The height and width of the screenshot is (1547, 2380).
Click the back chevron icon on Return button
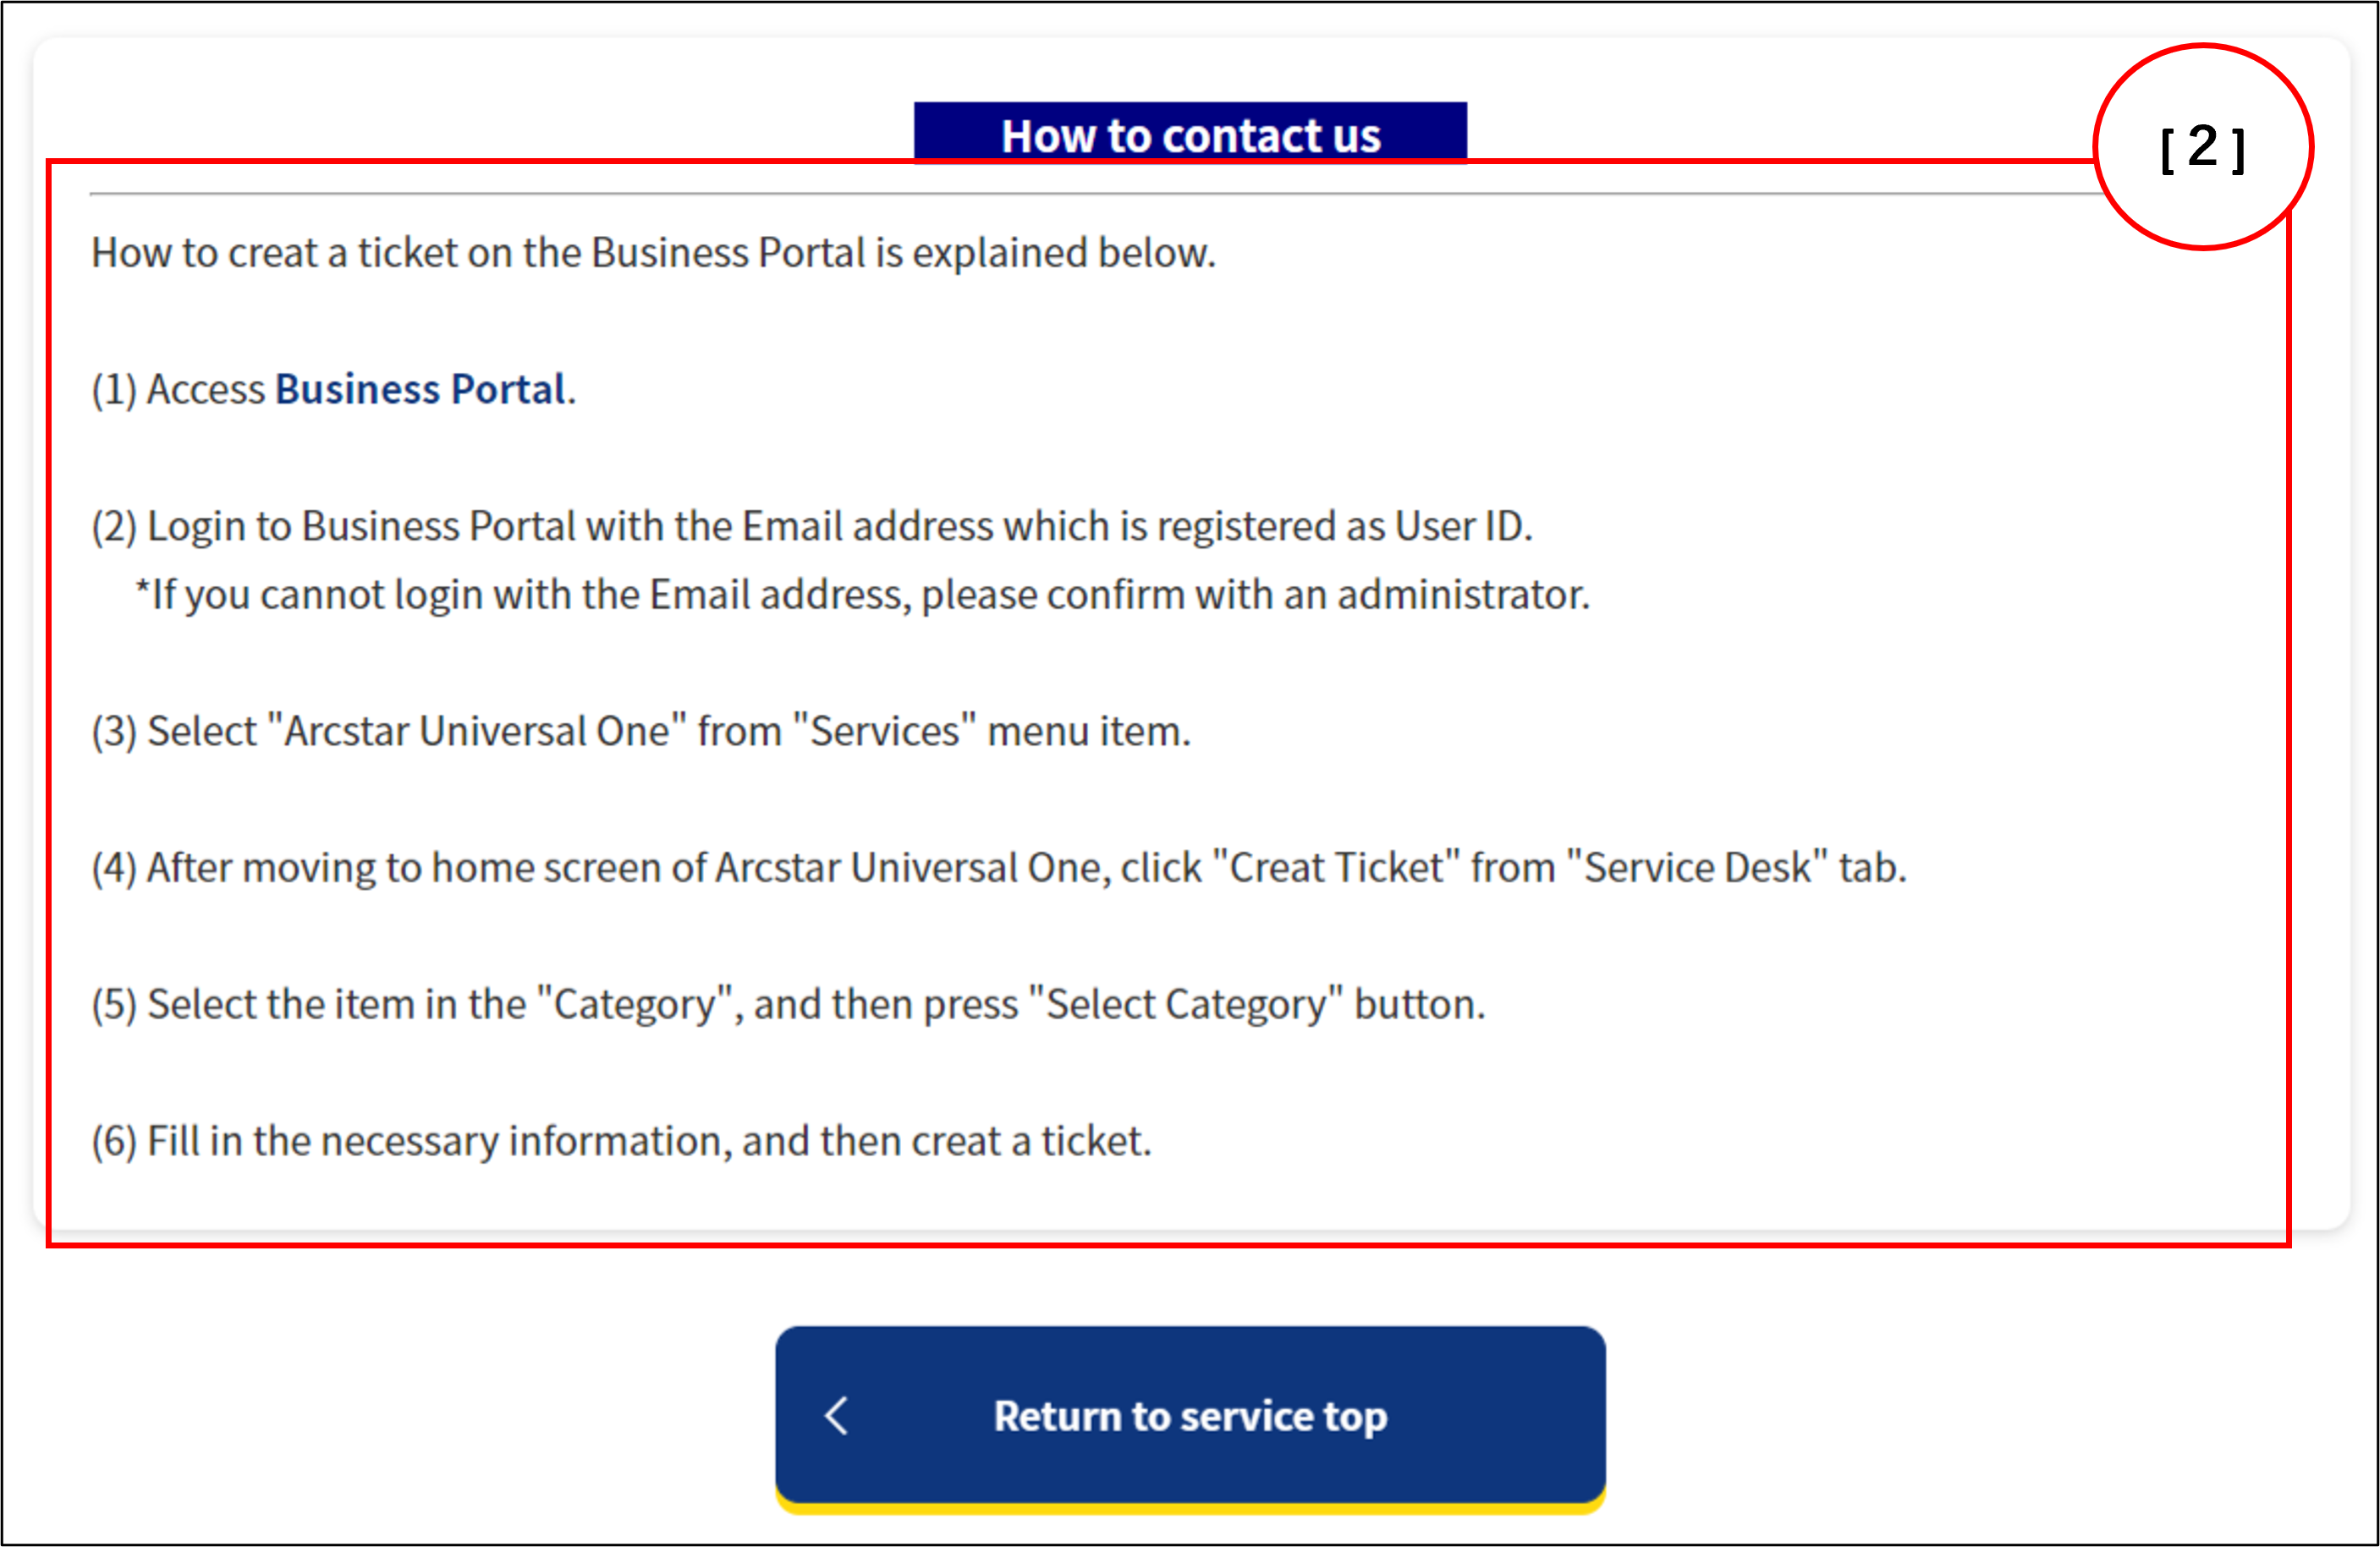(837, 1416)
